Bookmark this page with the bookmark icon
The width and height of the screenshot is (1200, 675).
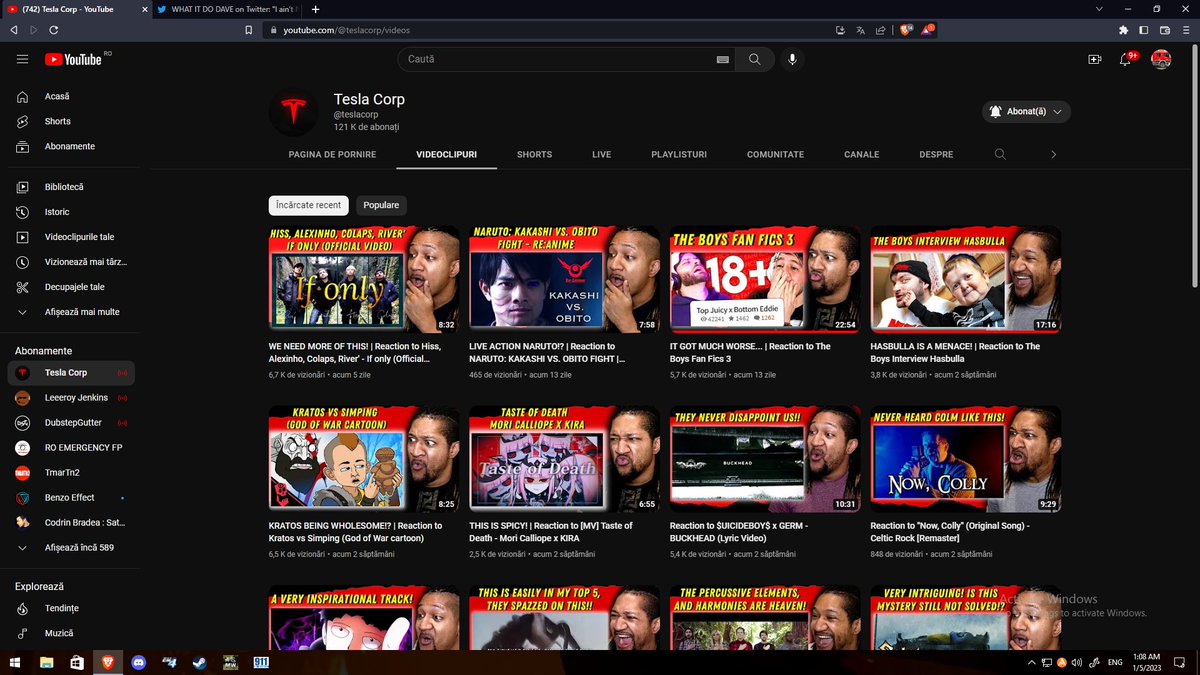[249, 30]
